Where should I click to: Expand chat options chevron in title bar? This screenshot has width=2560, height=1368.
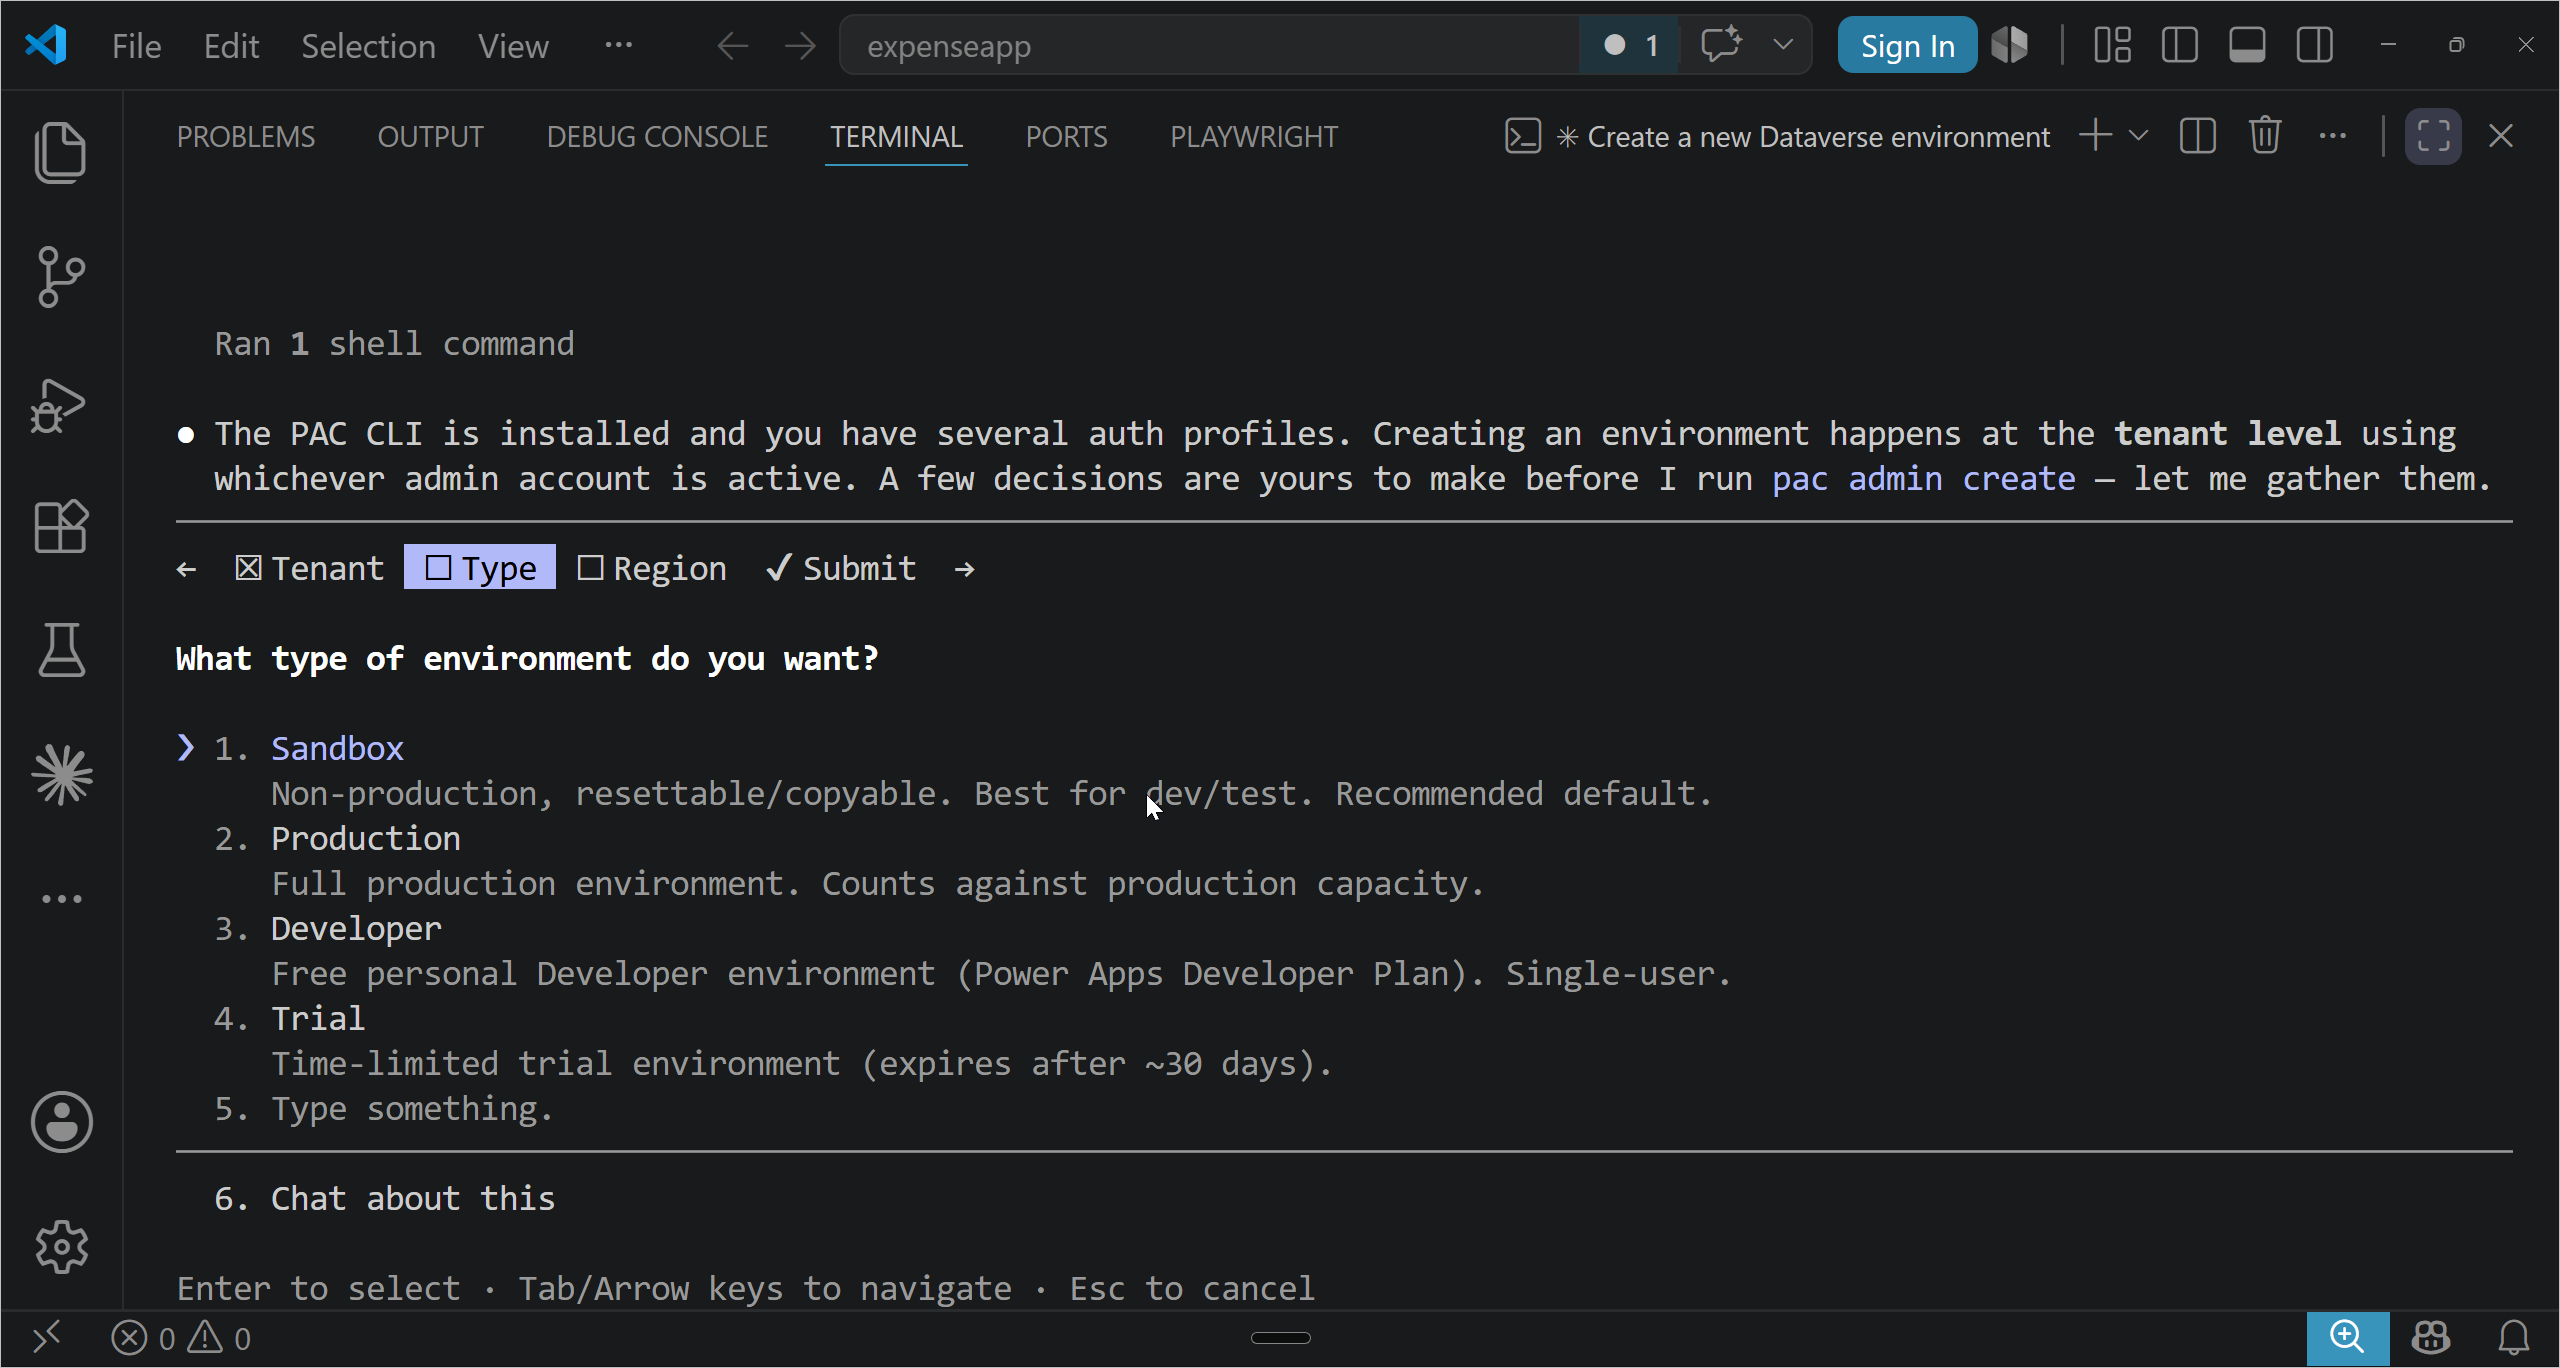click(1783, 45)
